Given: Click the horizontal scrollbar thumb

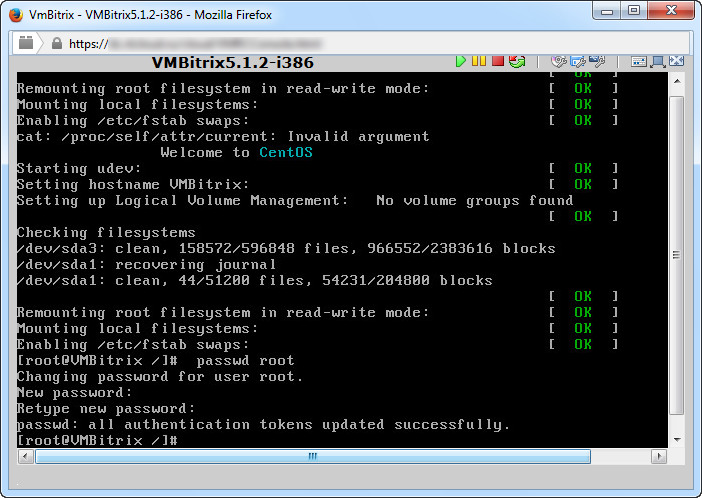Looking at the screenshot, I should (313, 457).
